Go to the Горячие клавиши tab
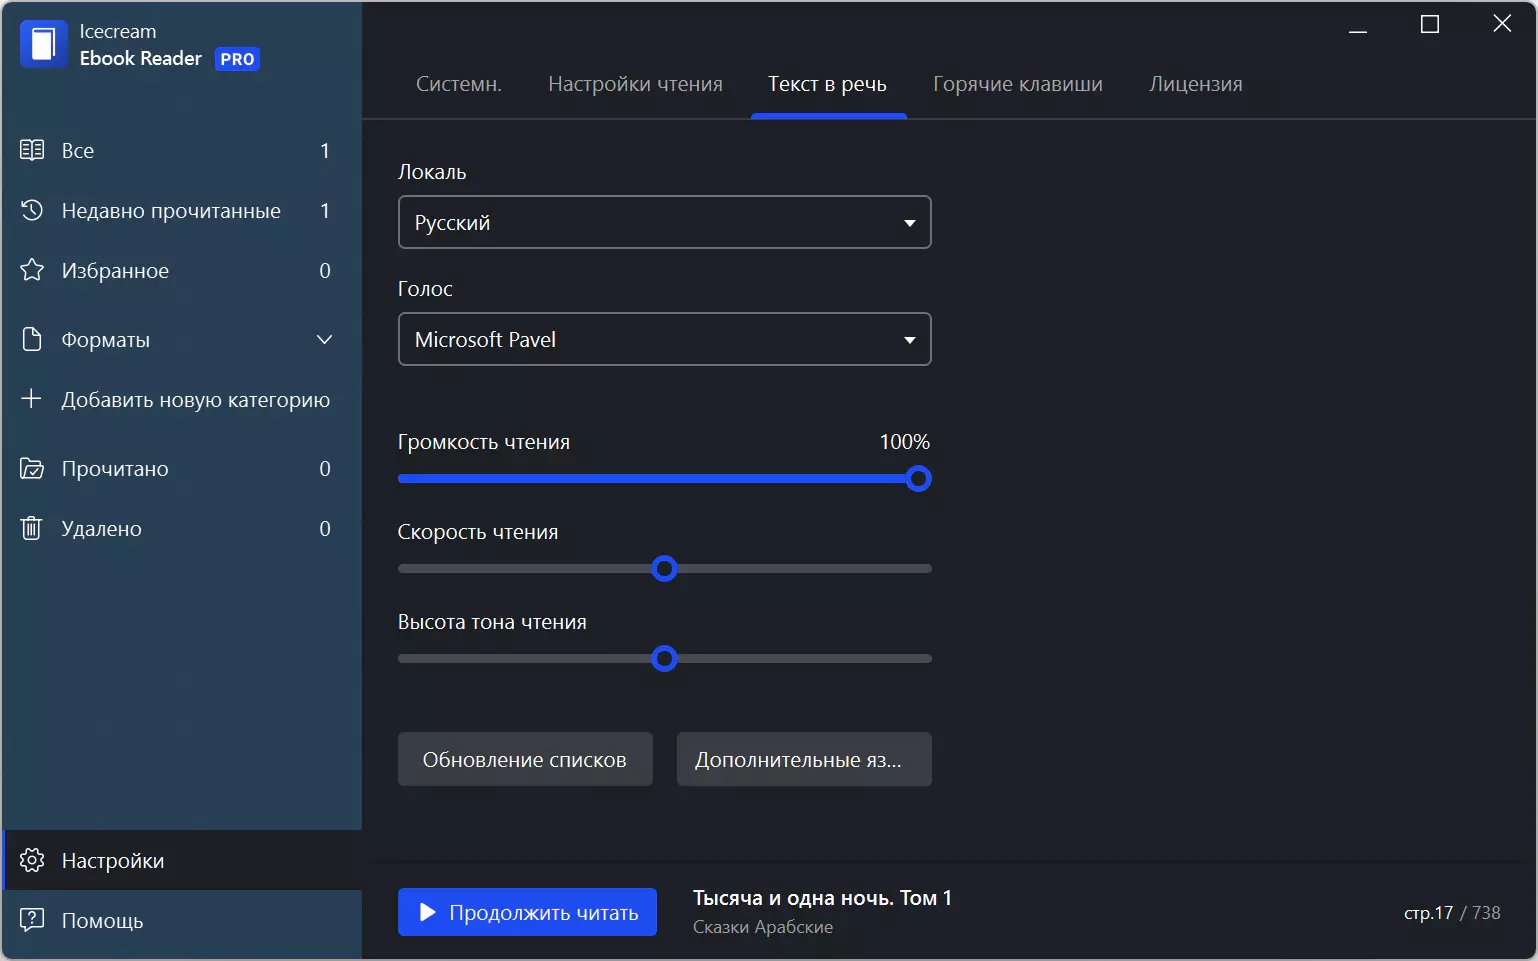This screenshot has width=1538, height=961. (x=1018, y=84)
